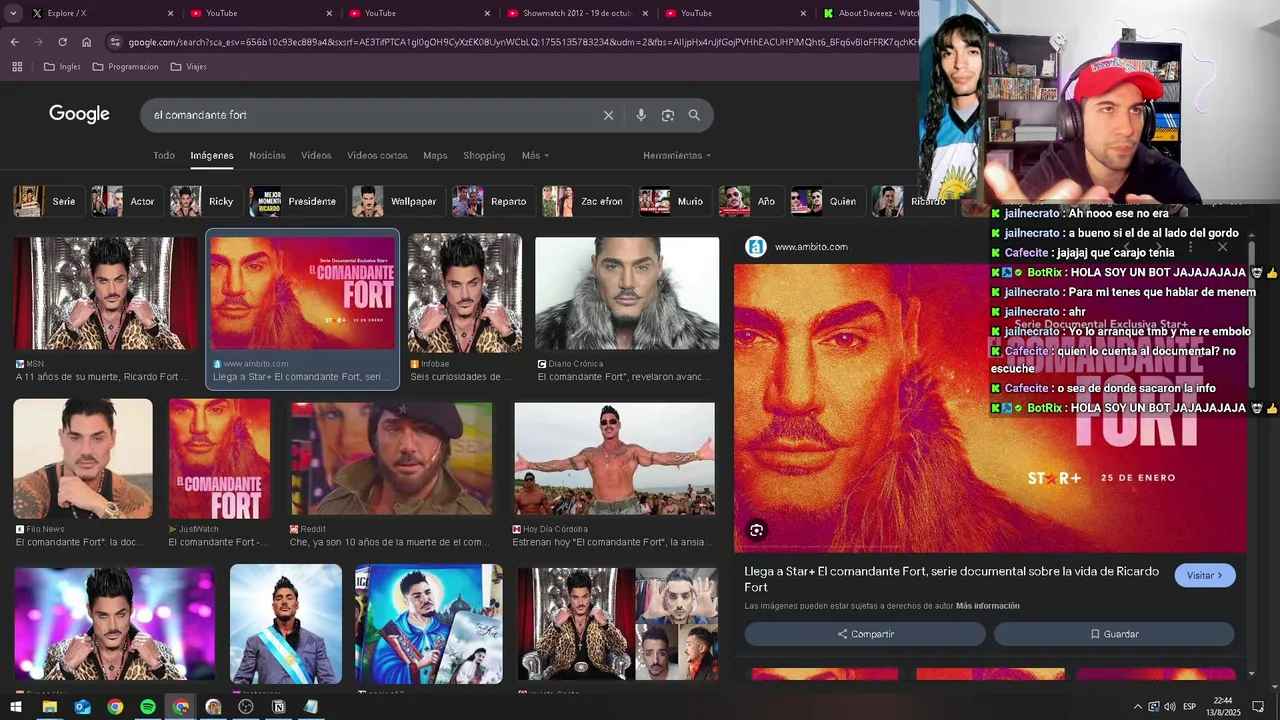Open the JustWatch image result thumbnail
The height and width of the screenshot is (720, 1280).
(x=219, y=459)
